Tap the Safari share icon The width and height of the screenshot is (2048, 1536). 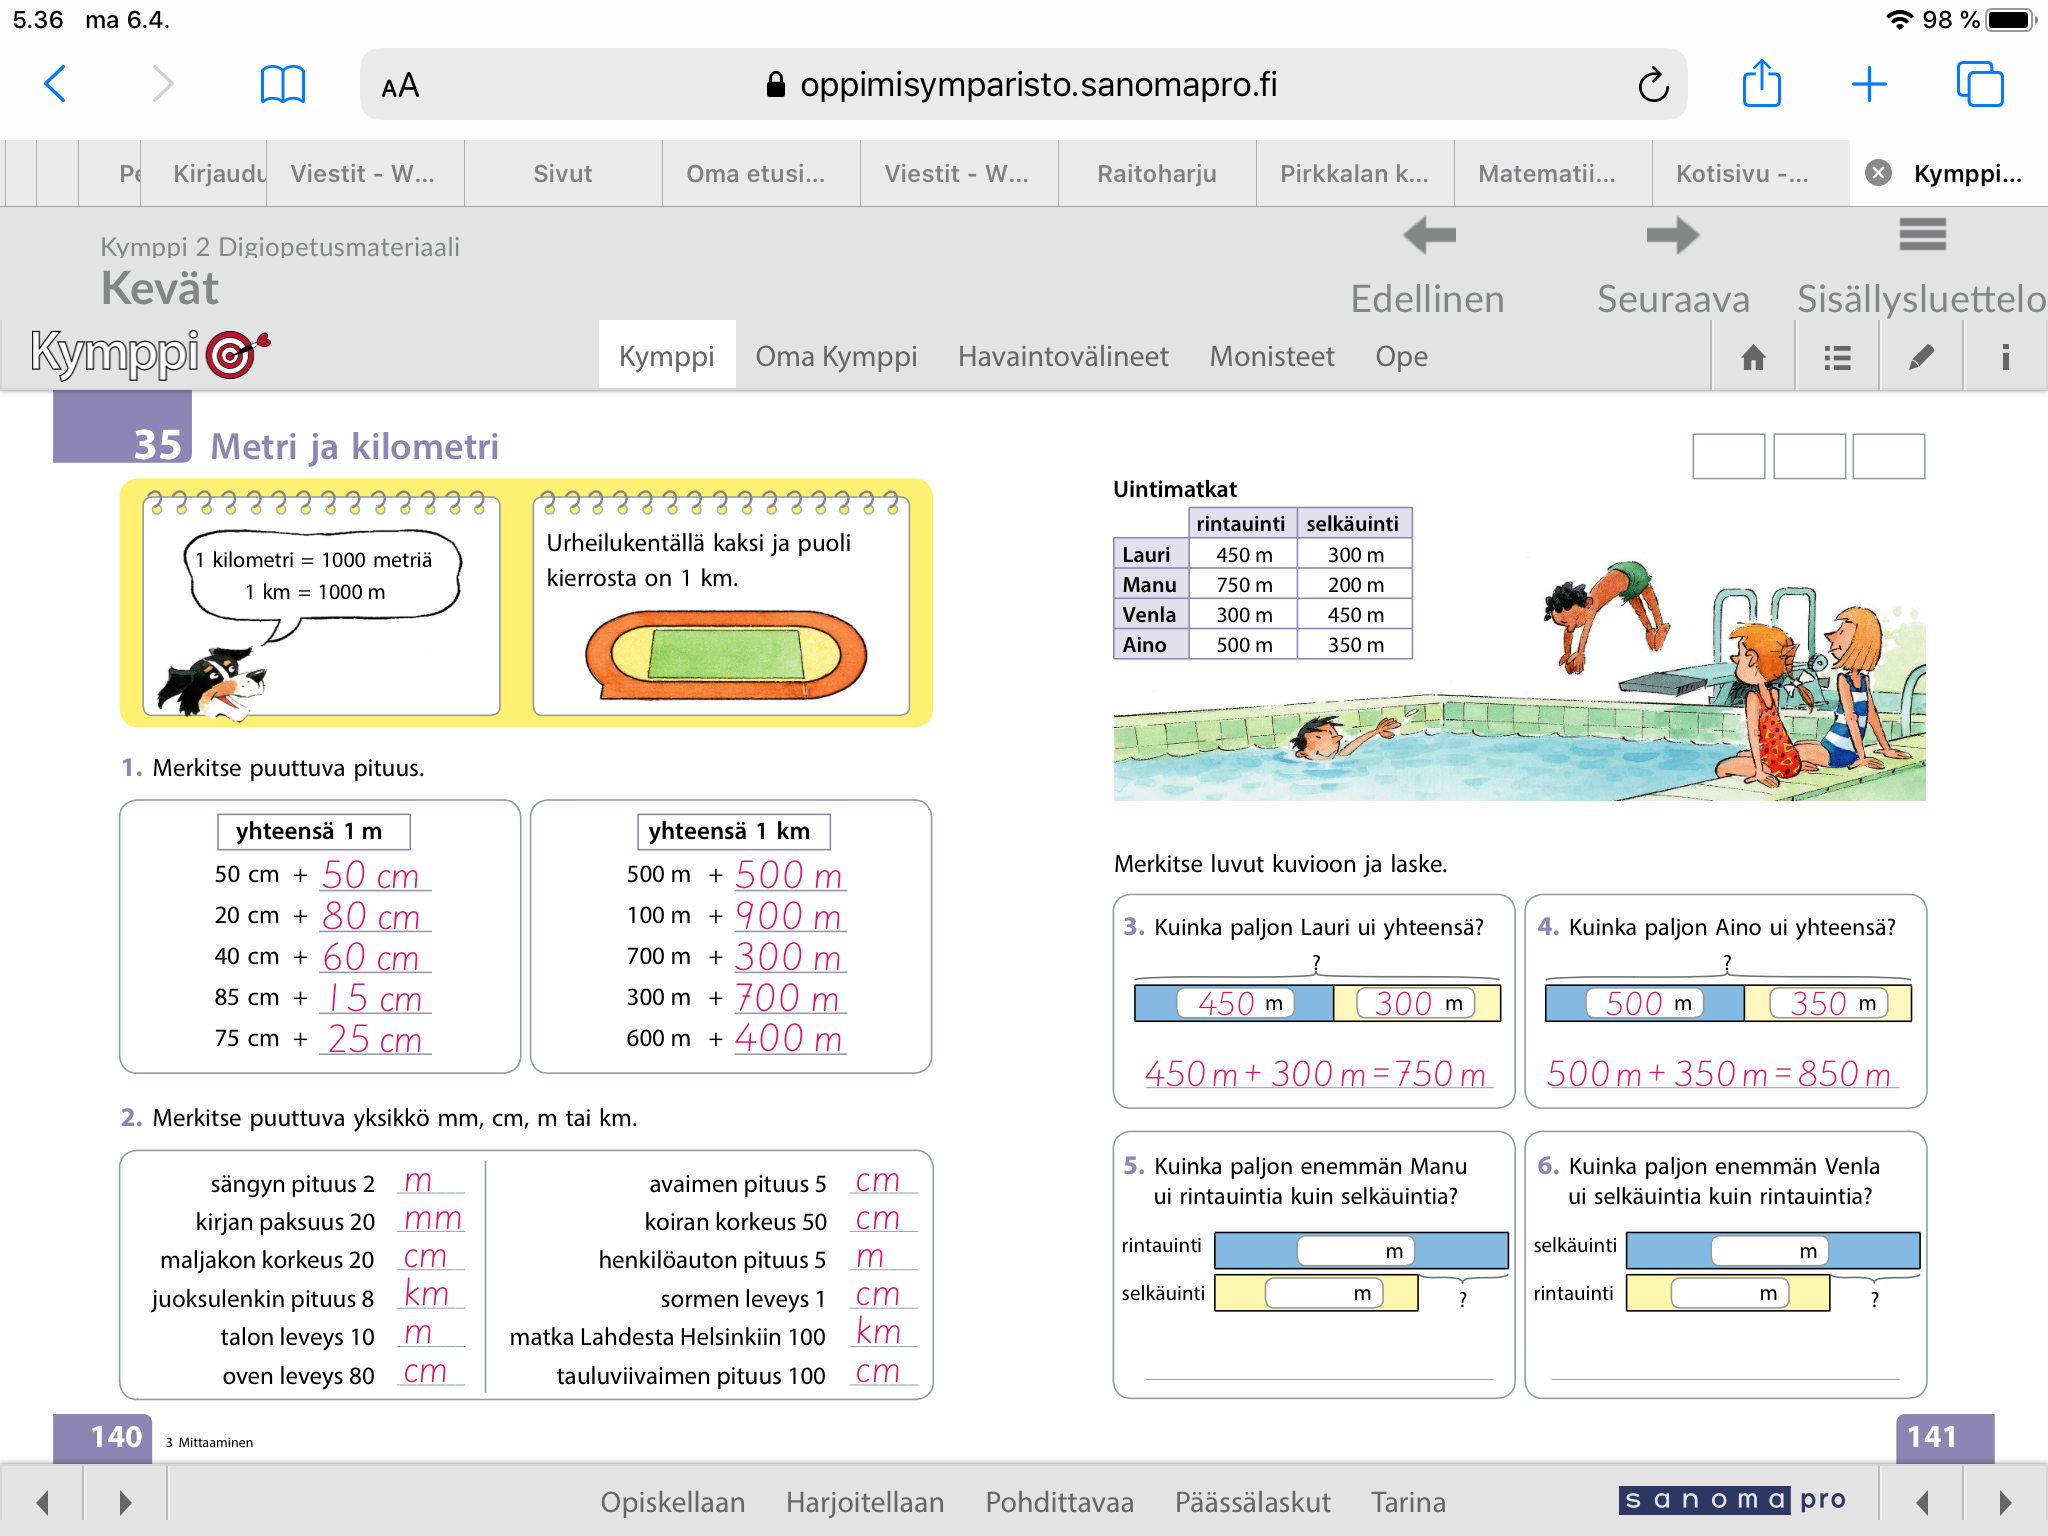[x=1761, y=84]
